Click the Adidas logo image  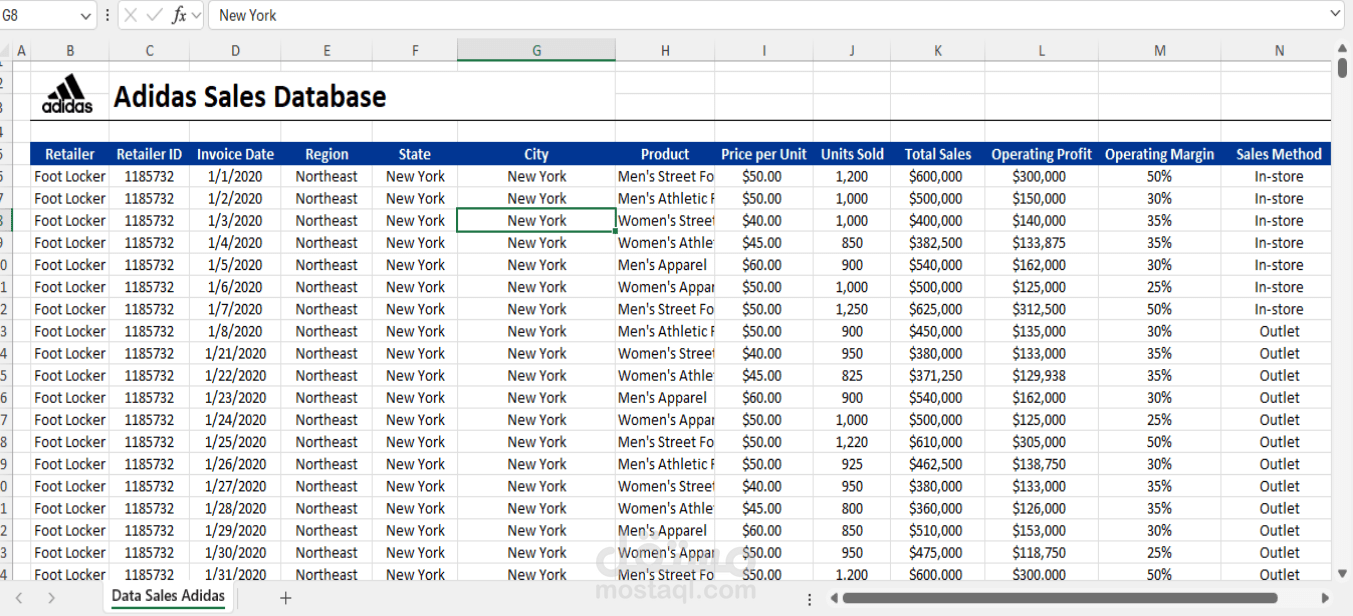(x=67, y=95)
